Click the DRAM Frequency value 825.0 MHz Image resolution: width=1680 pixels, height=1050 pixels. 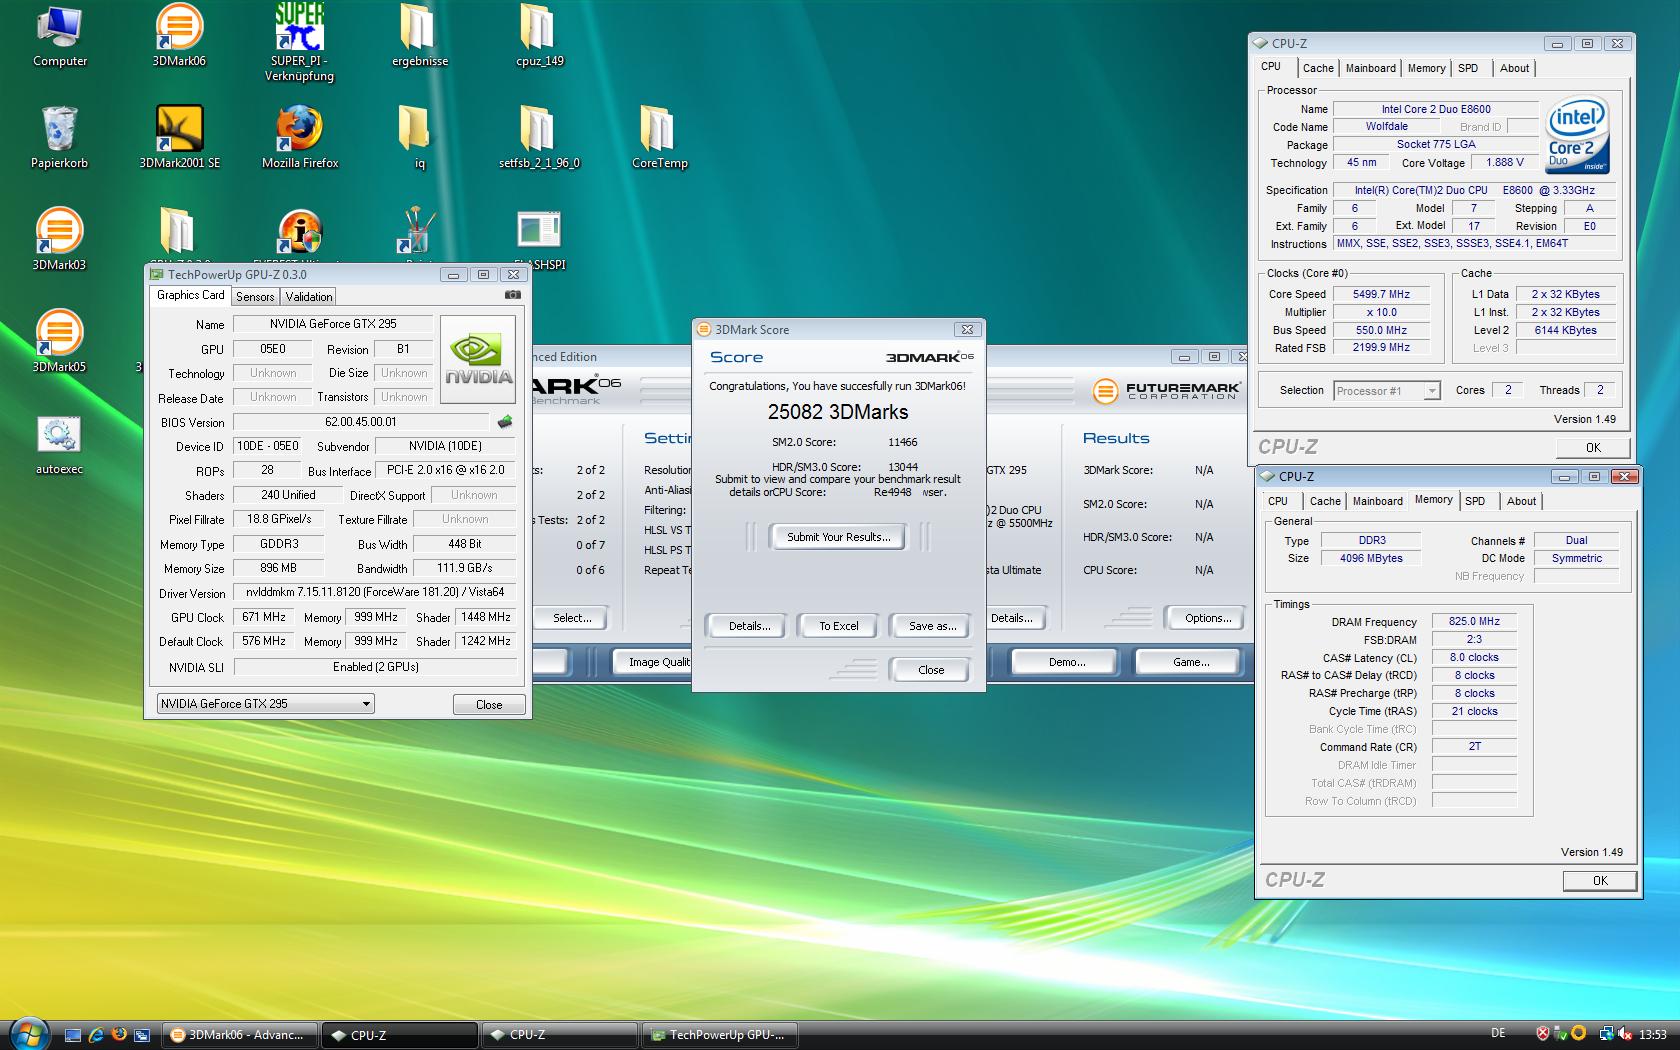[x=1474, y=622]
